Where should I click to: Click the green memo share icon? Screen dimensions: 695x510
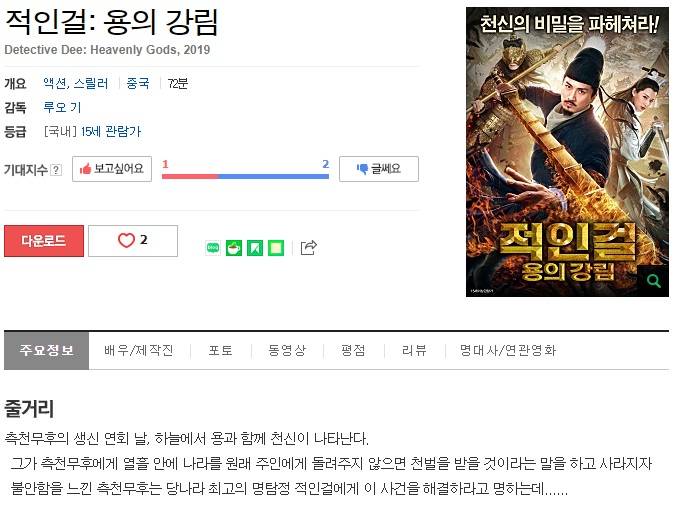276,248
